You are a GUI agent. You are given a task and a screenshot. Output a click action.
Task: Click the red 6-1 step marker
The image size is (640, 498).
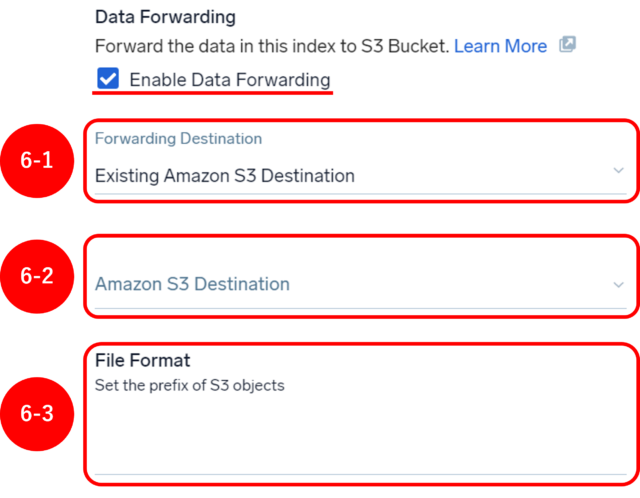coord(37,161)
